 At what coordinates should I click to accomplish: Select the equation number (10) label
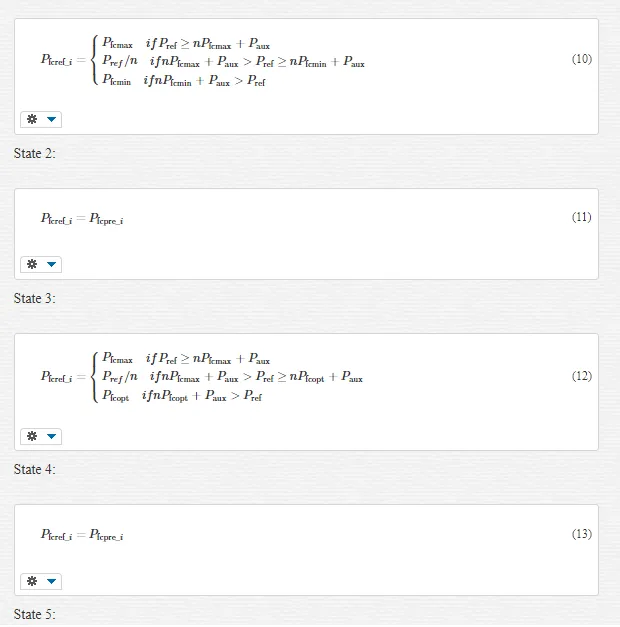[x=582, y=59]
